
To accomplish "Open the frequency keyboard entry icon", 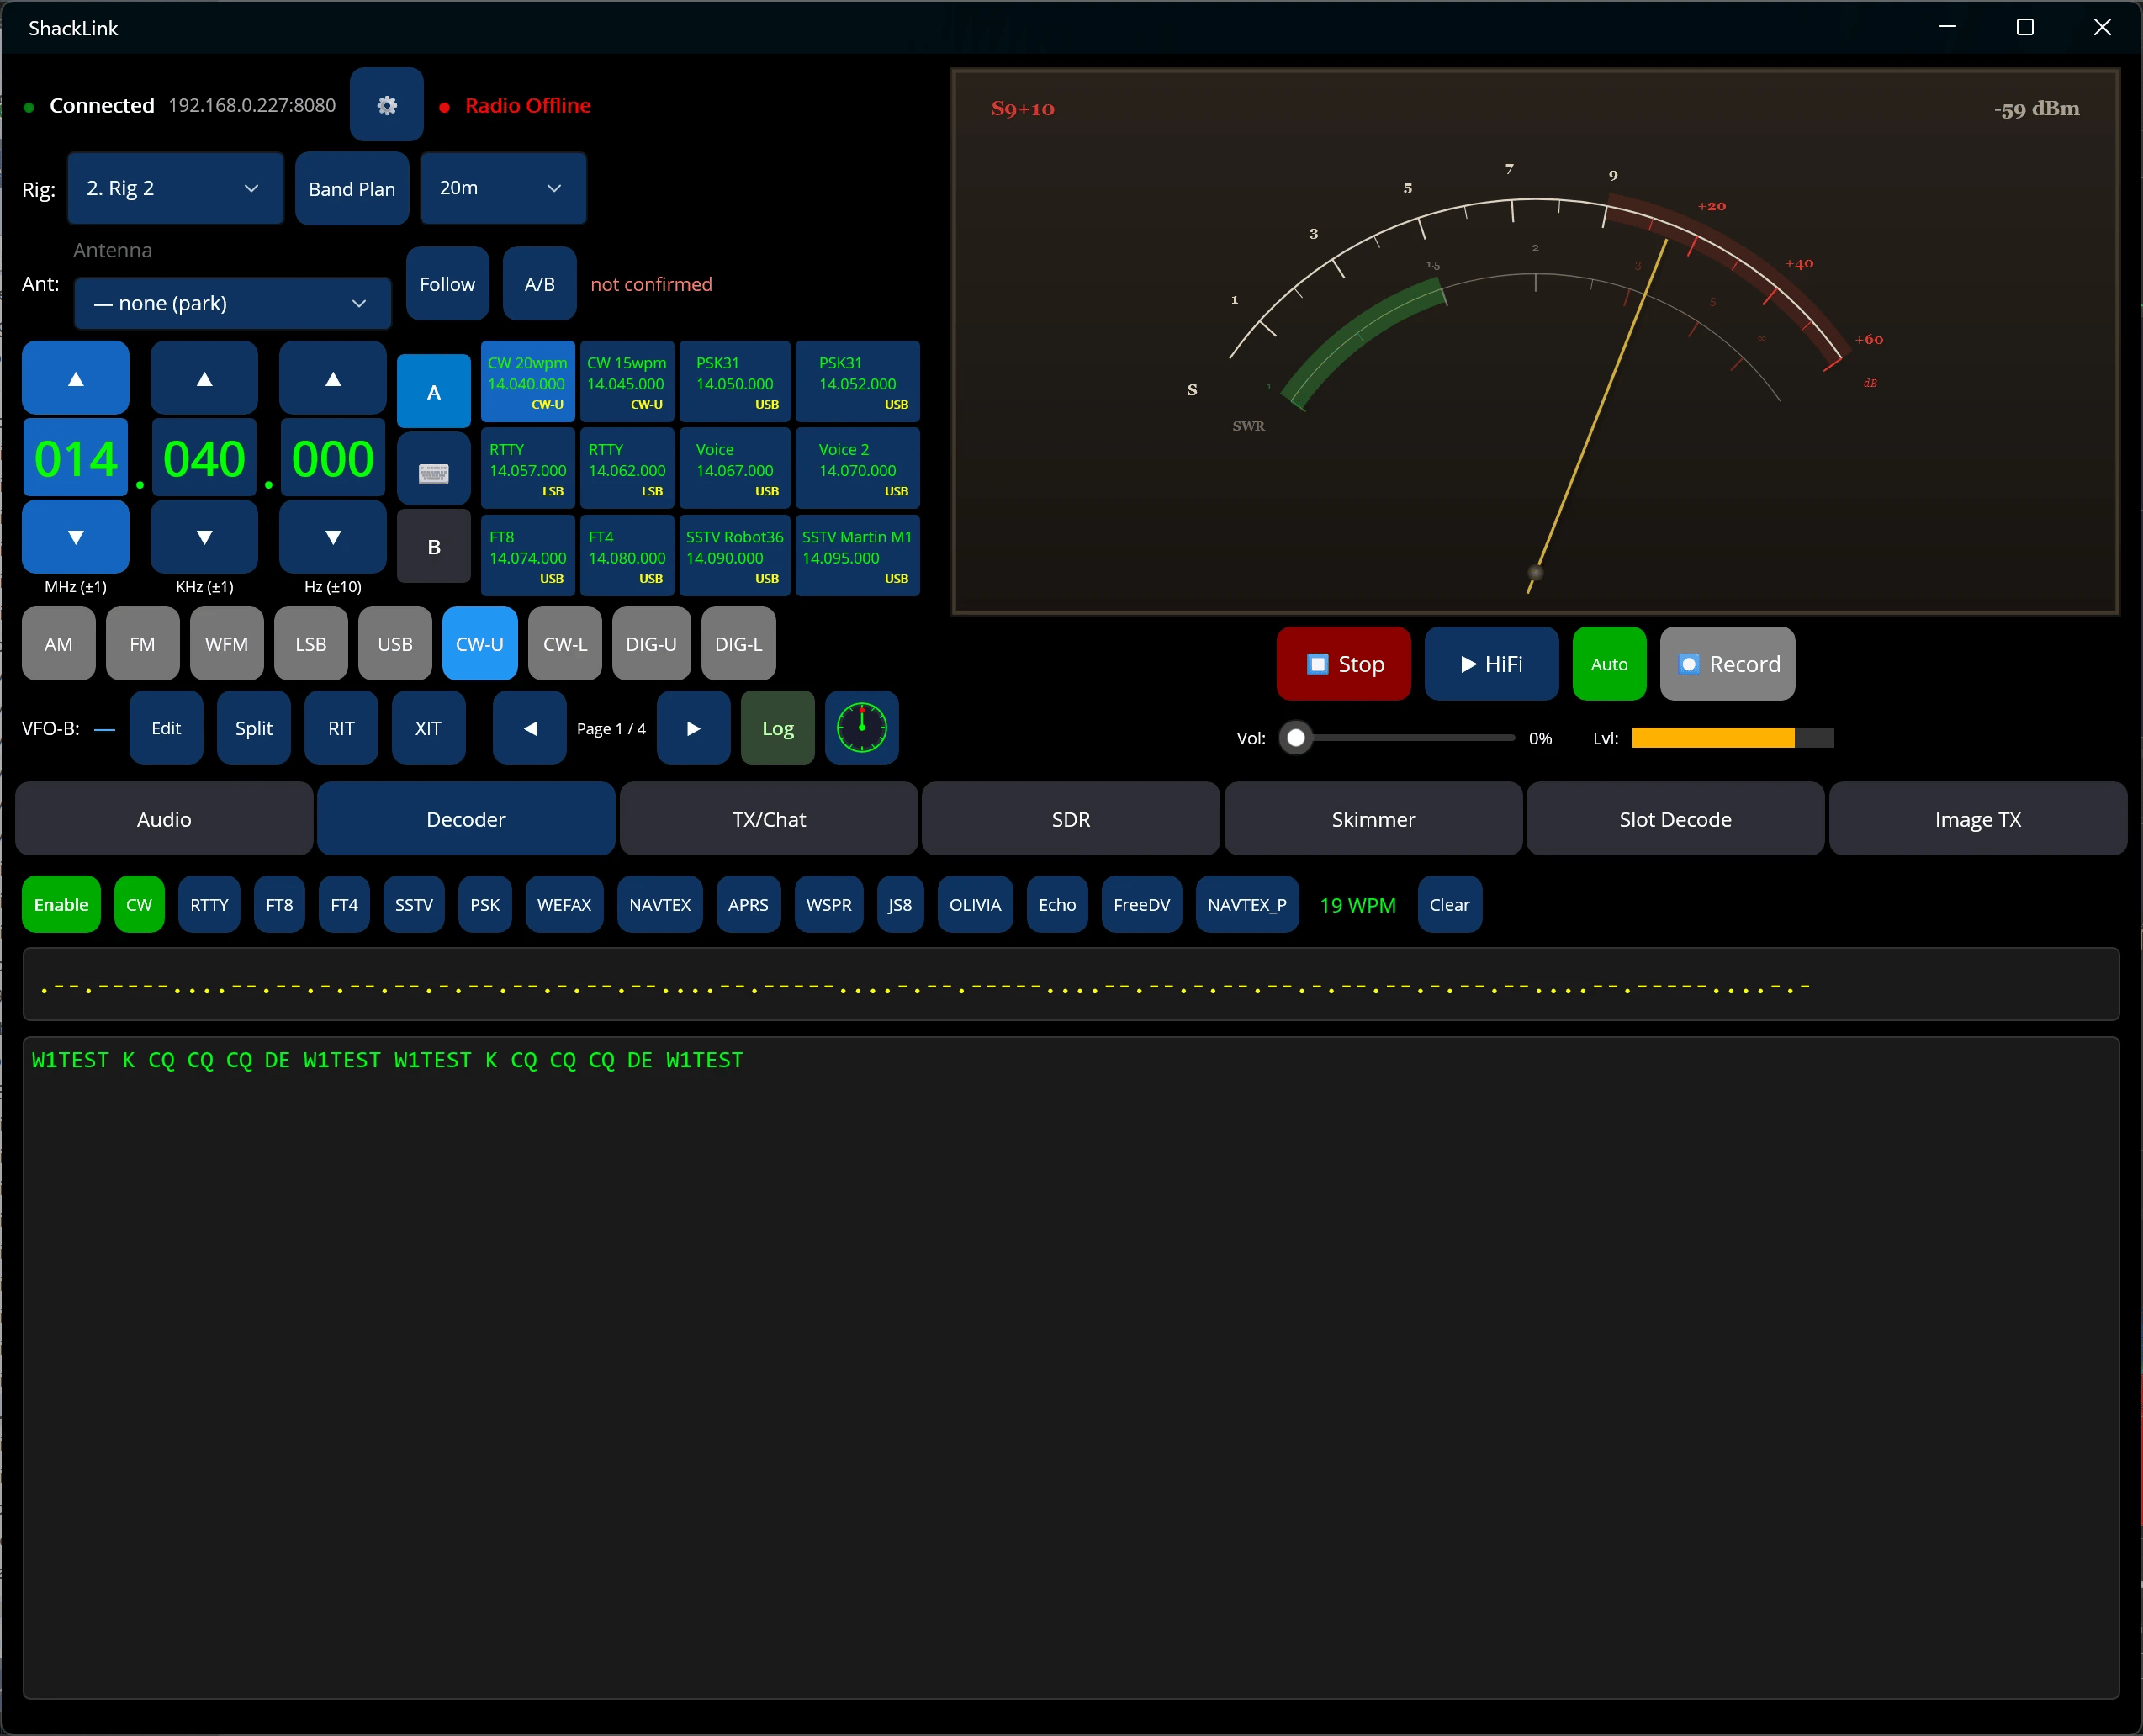I will [434, 470].
